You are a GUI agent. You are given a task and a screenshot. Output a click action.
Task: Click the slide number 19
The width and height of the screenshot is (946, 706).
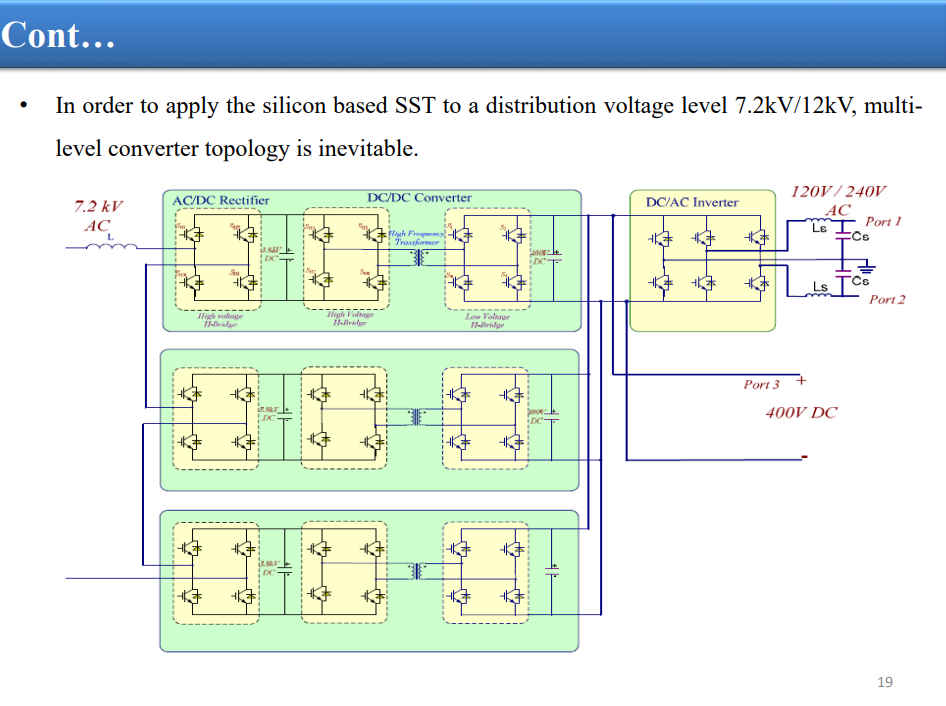(885, 682)
